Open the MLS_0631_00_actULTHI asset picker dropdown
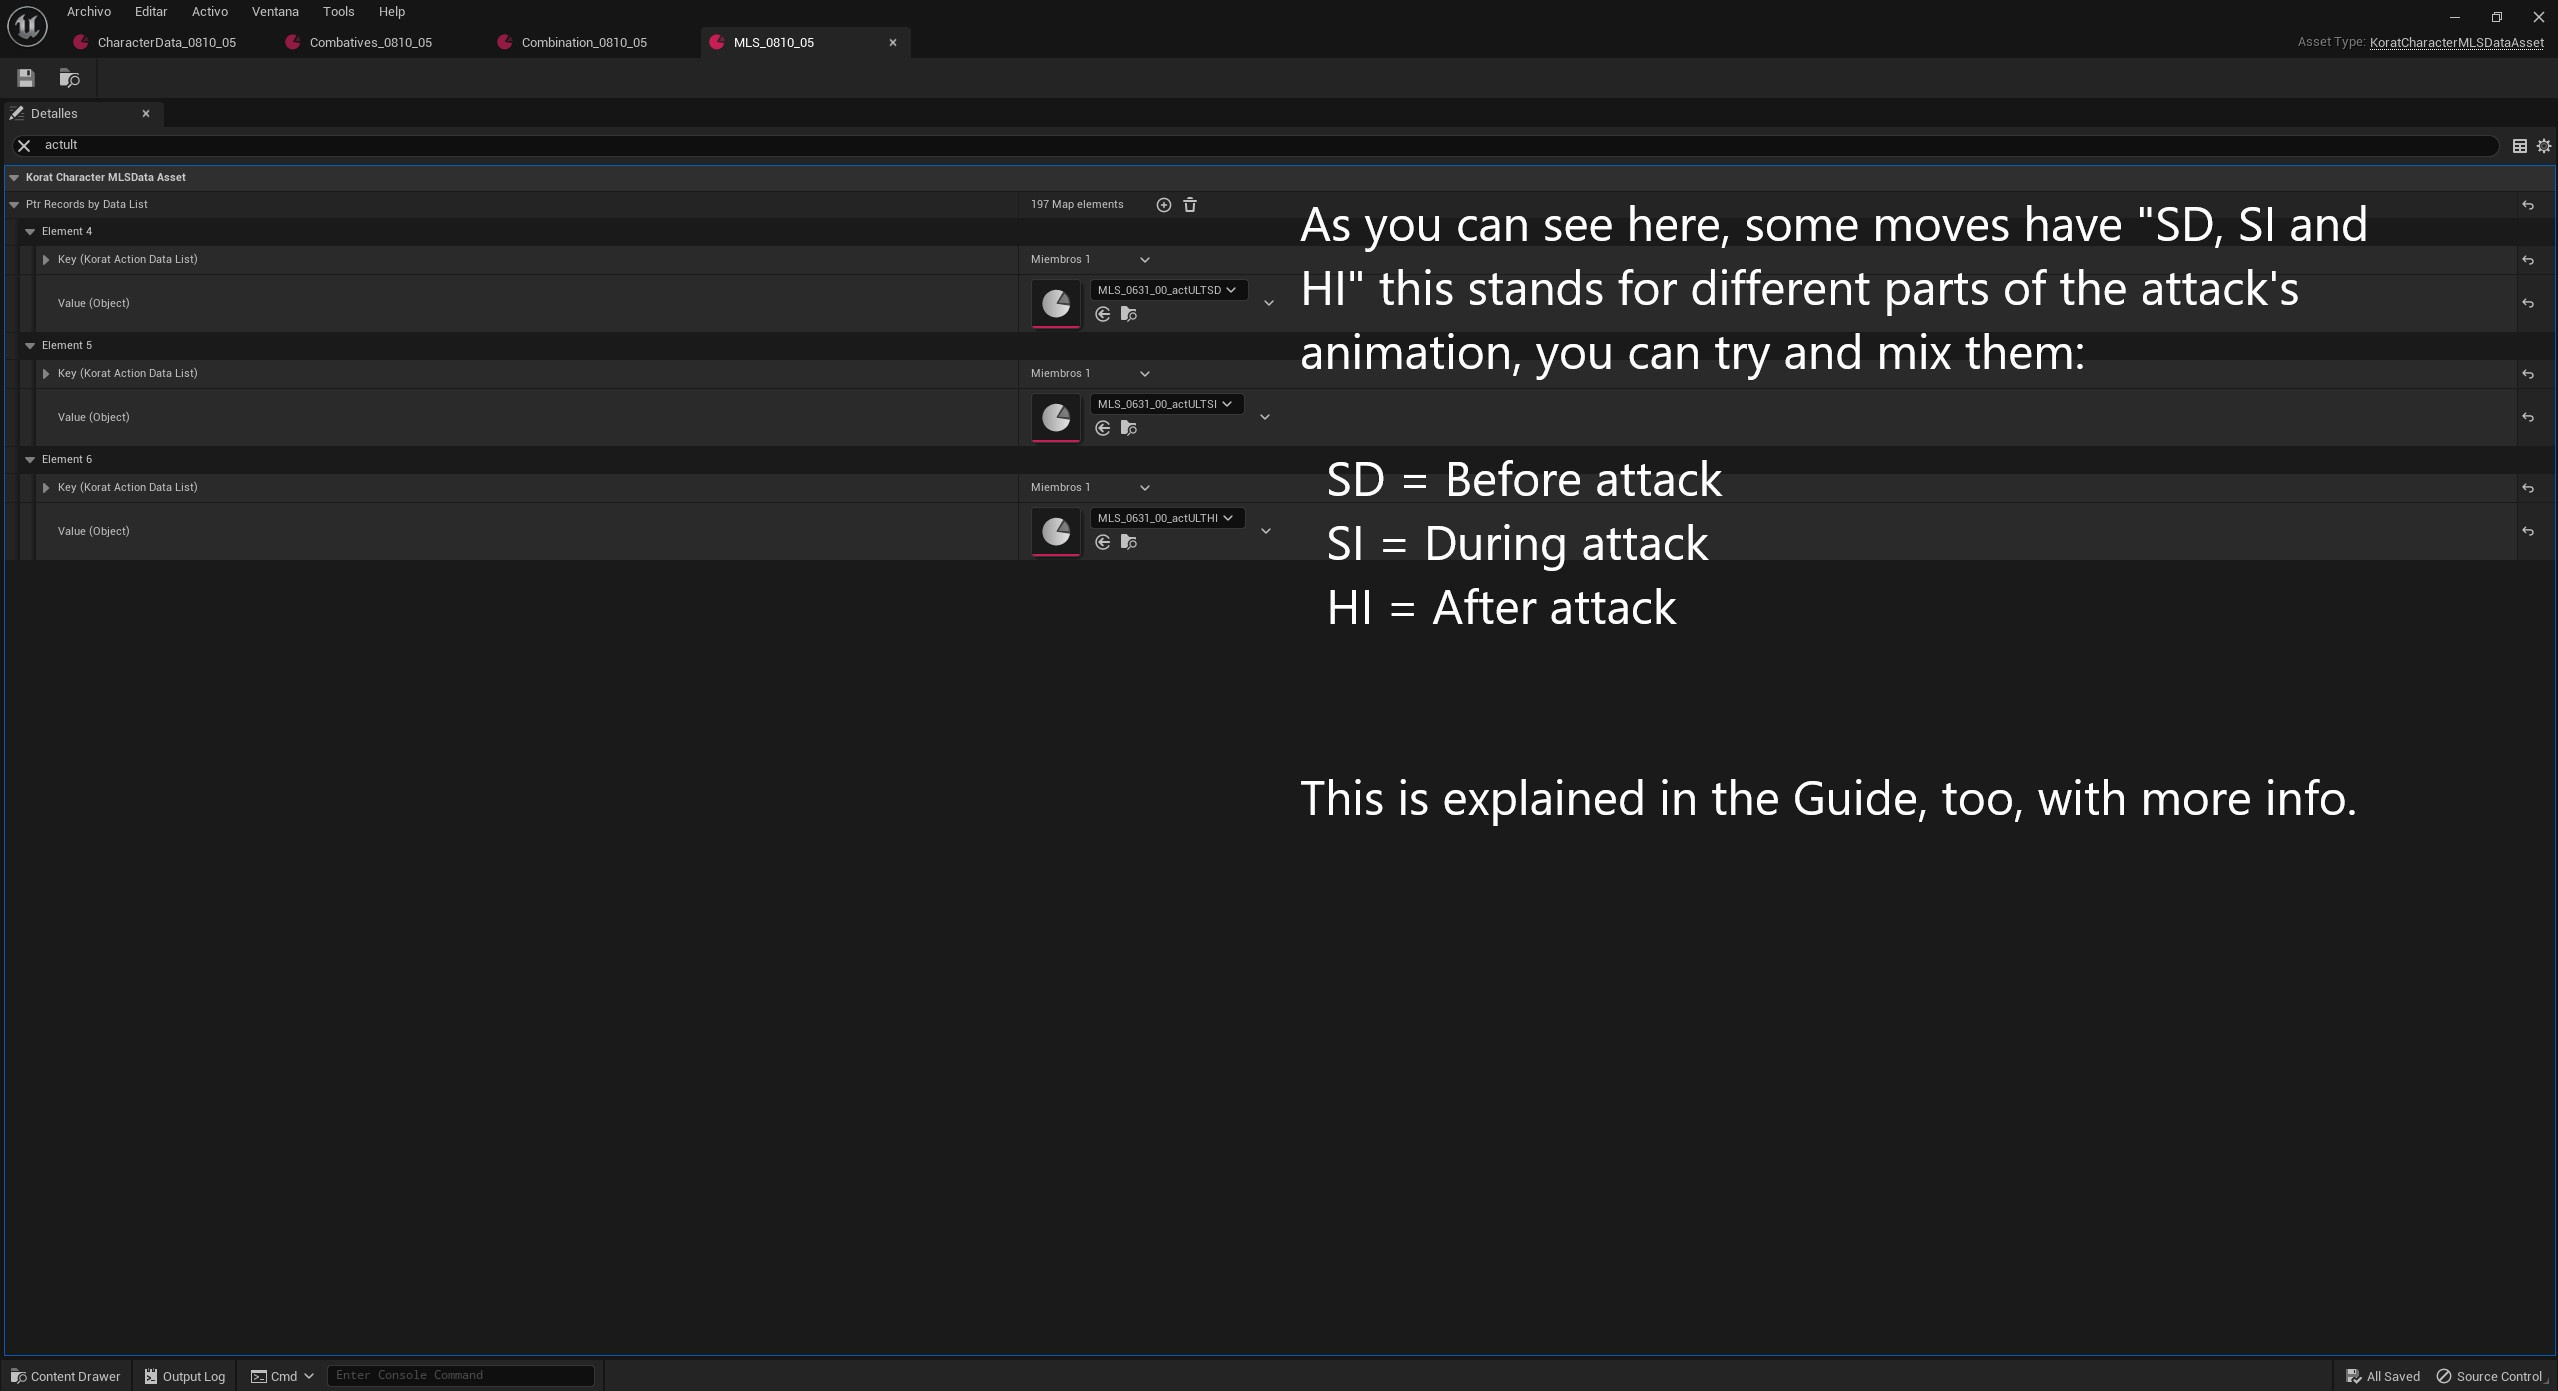Viewport: 2558px width, 1391px height. (x=1229, y=518)
